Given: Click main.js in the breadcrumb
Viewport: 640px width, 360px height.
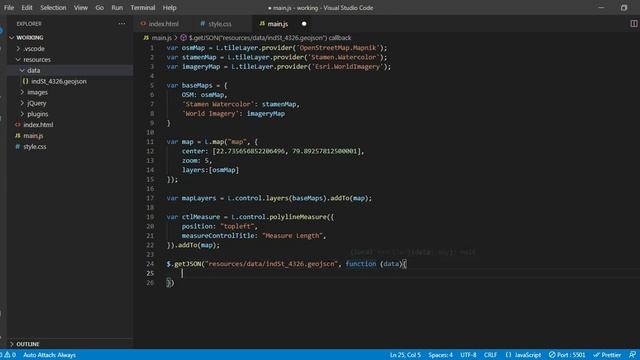Looking at the screenshot, I should tap(162, 38).
